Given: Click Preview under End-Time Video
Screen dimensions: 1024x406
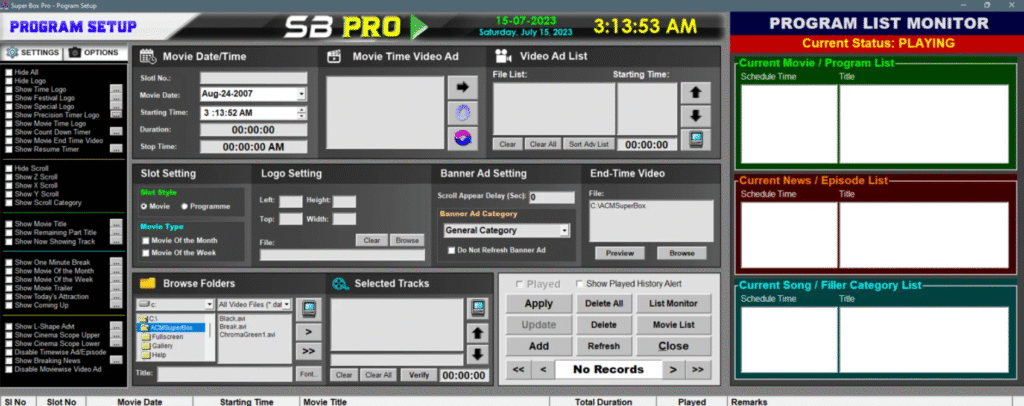Looking at the screenshot, I should [x=620, y=253].
